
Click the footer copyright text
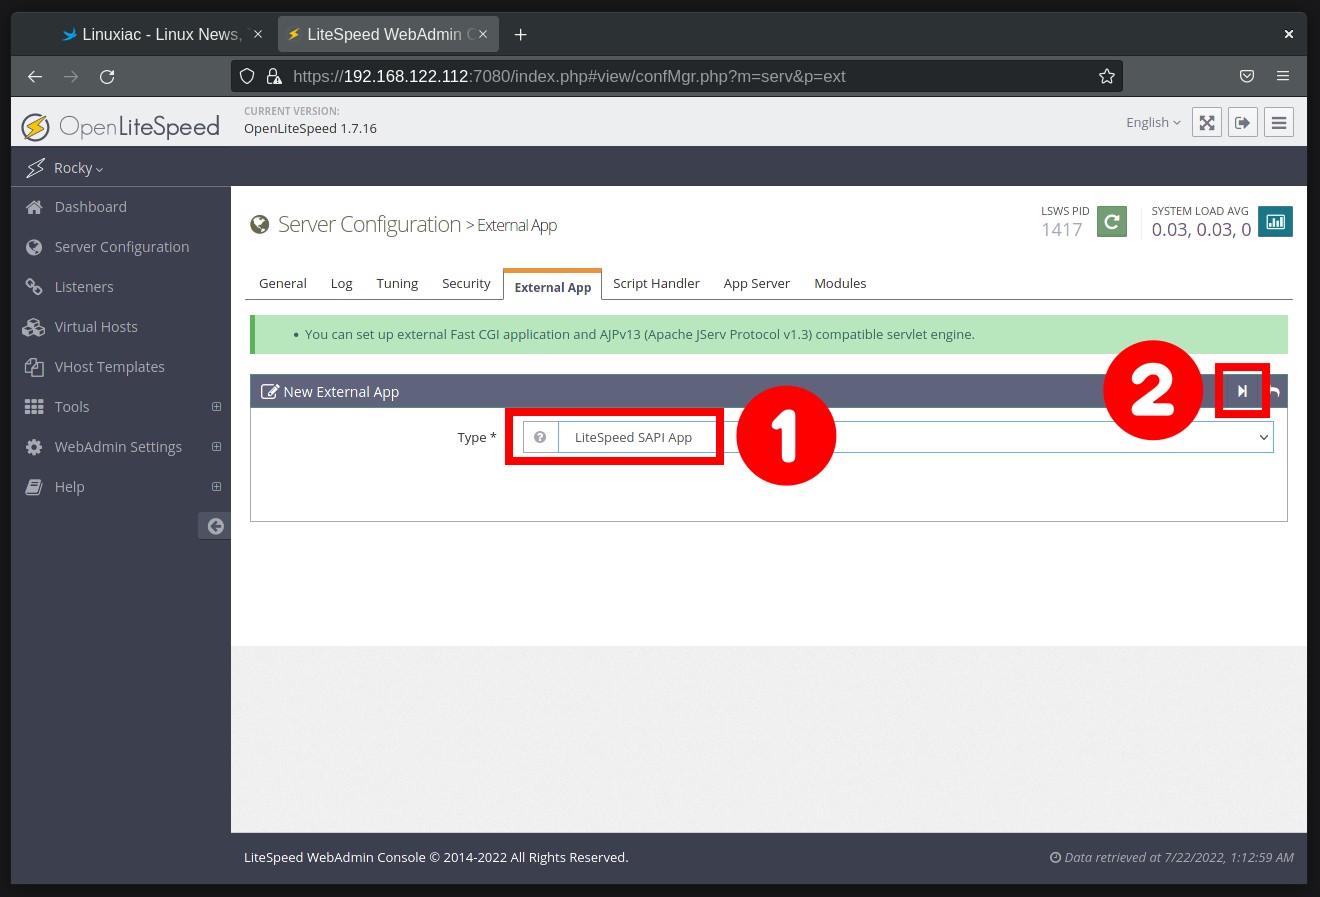pos(436,857)
